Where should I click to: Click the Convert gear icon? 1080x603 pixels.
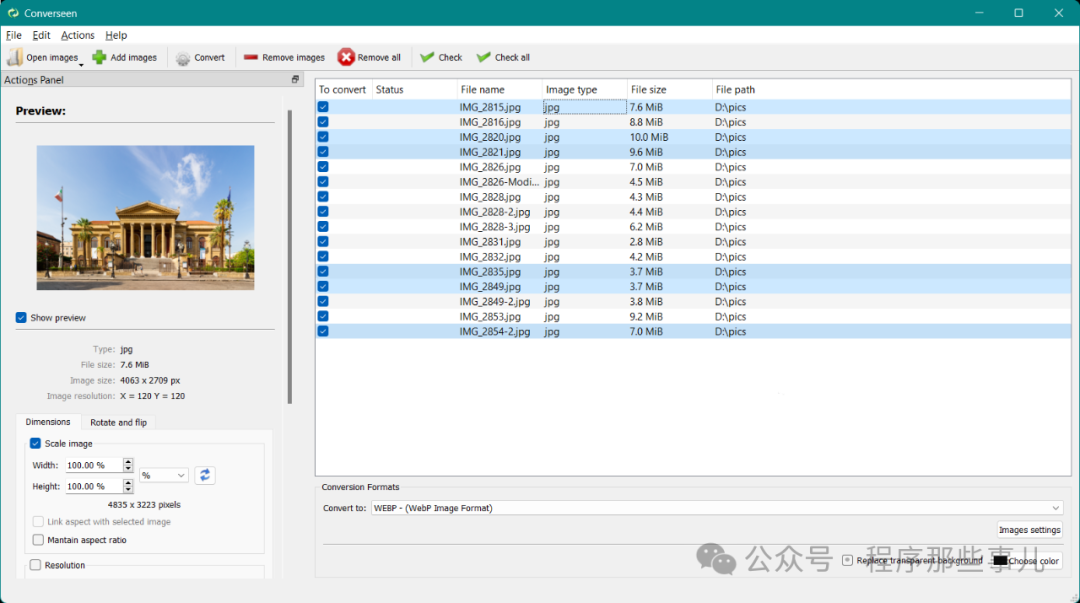[183, 59]
